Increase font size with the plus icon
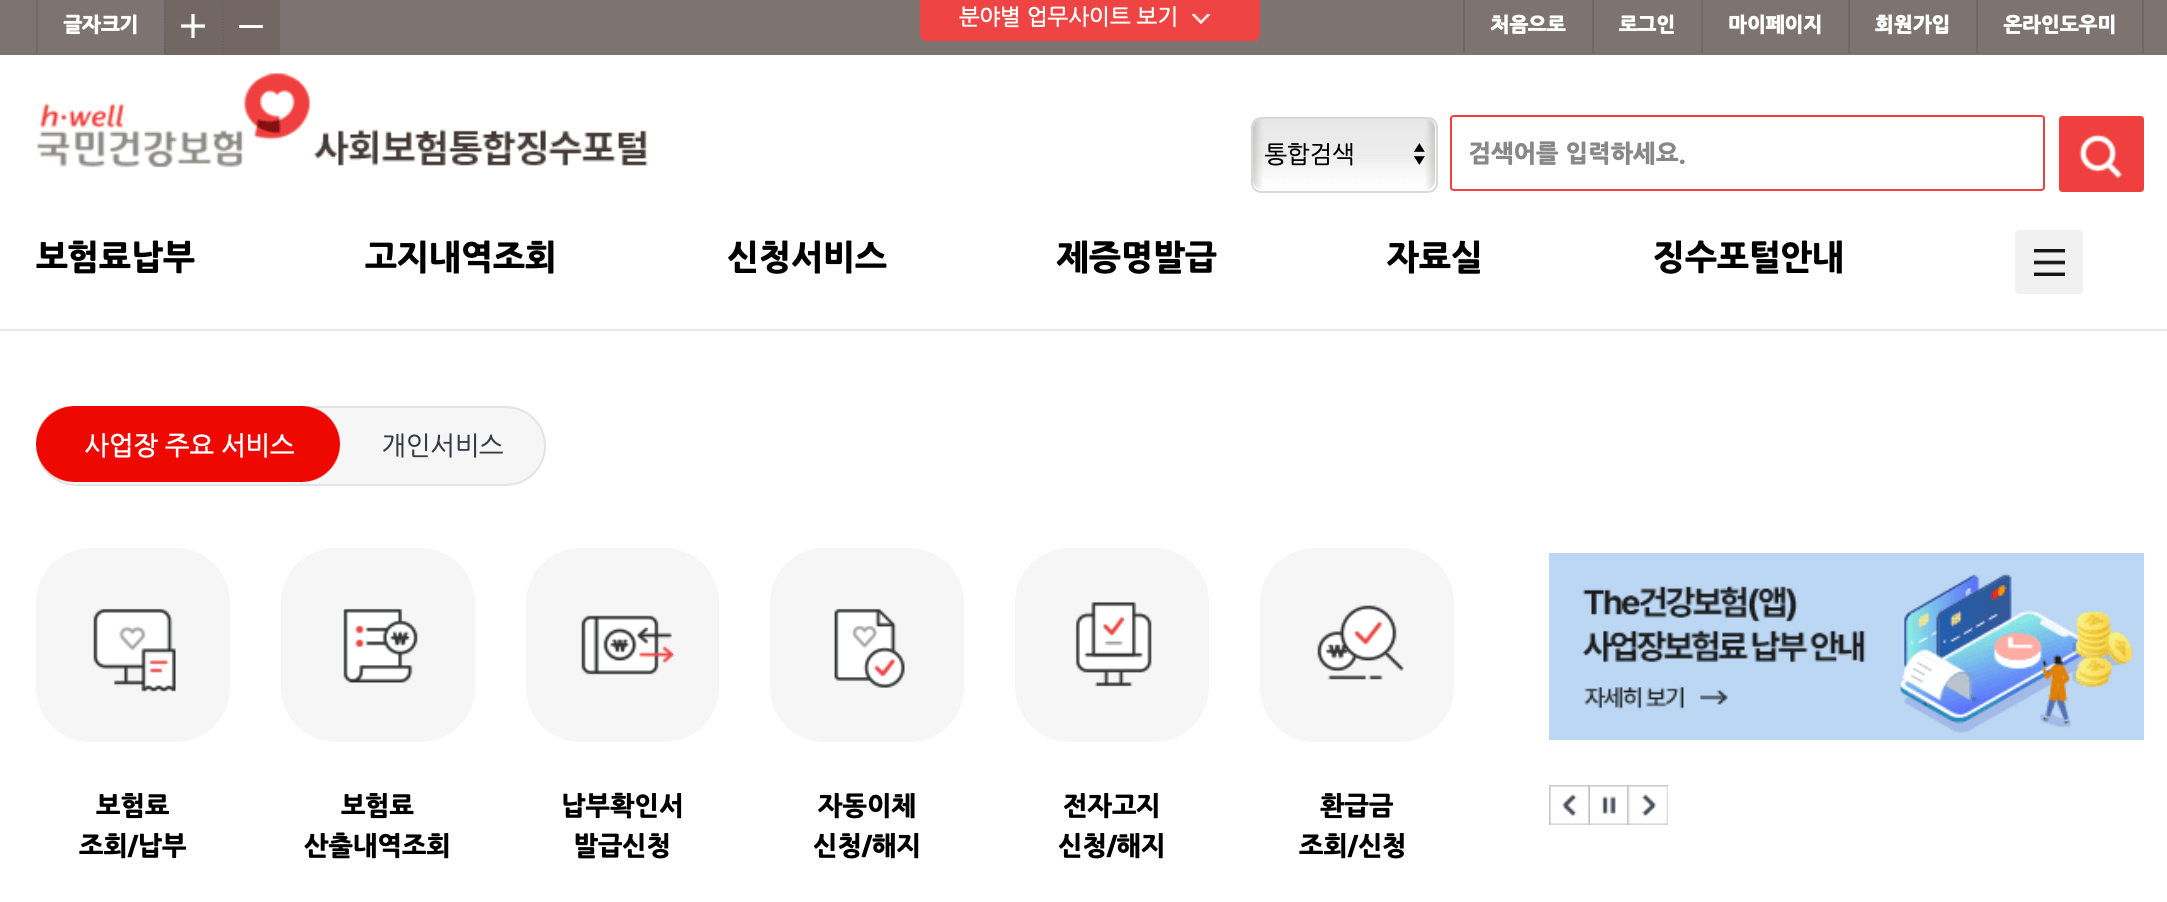The image size is (2167, 902). pyautogui.click(x=193, y=24)
